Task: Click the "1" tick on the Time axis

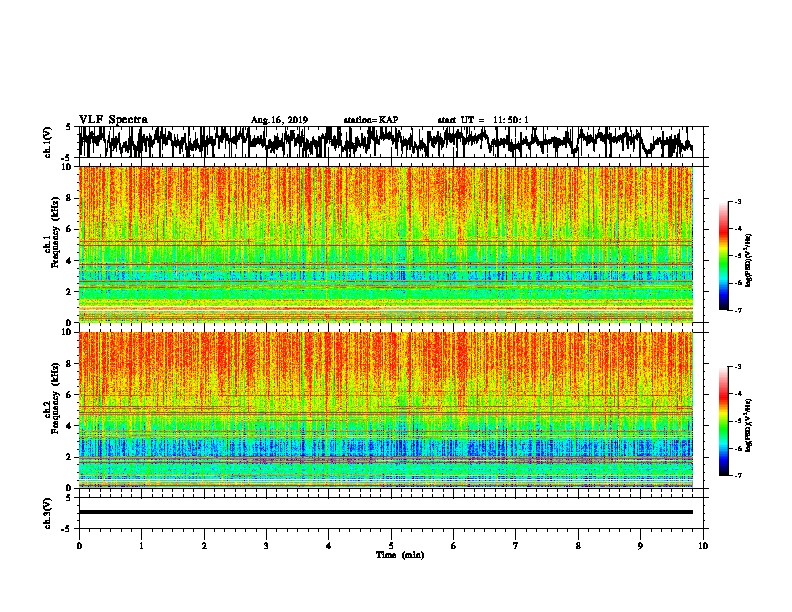Action: pos(141,546)
